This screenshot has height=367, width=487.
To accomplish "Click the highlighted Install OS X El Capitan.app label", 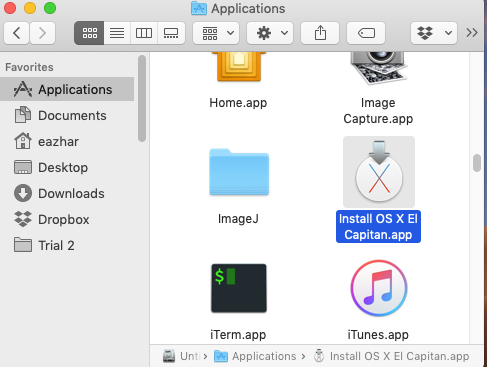I will [378, 227].
